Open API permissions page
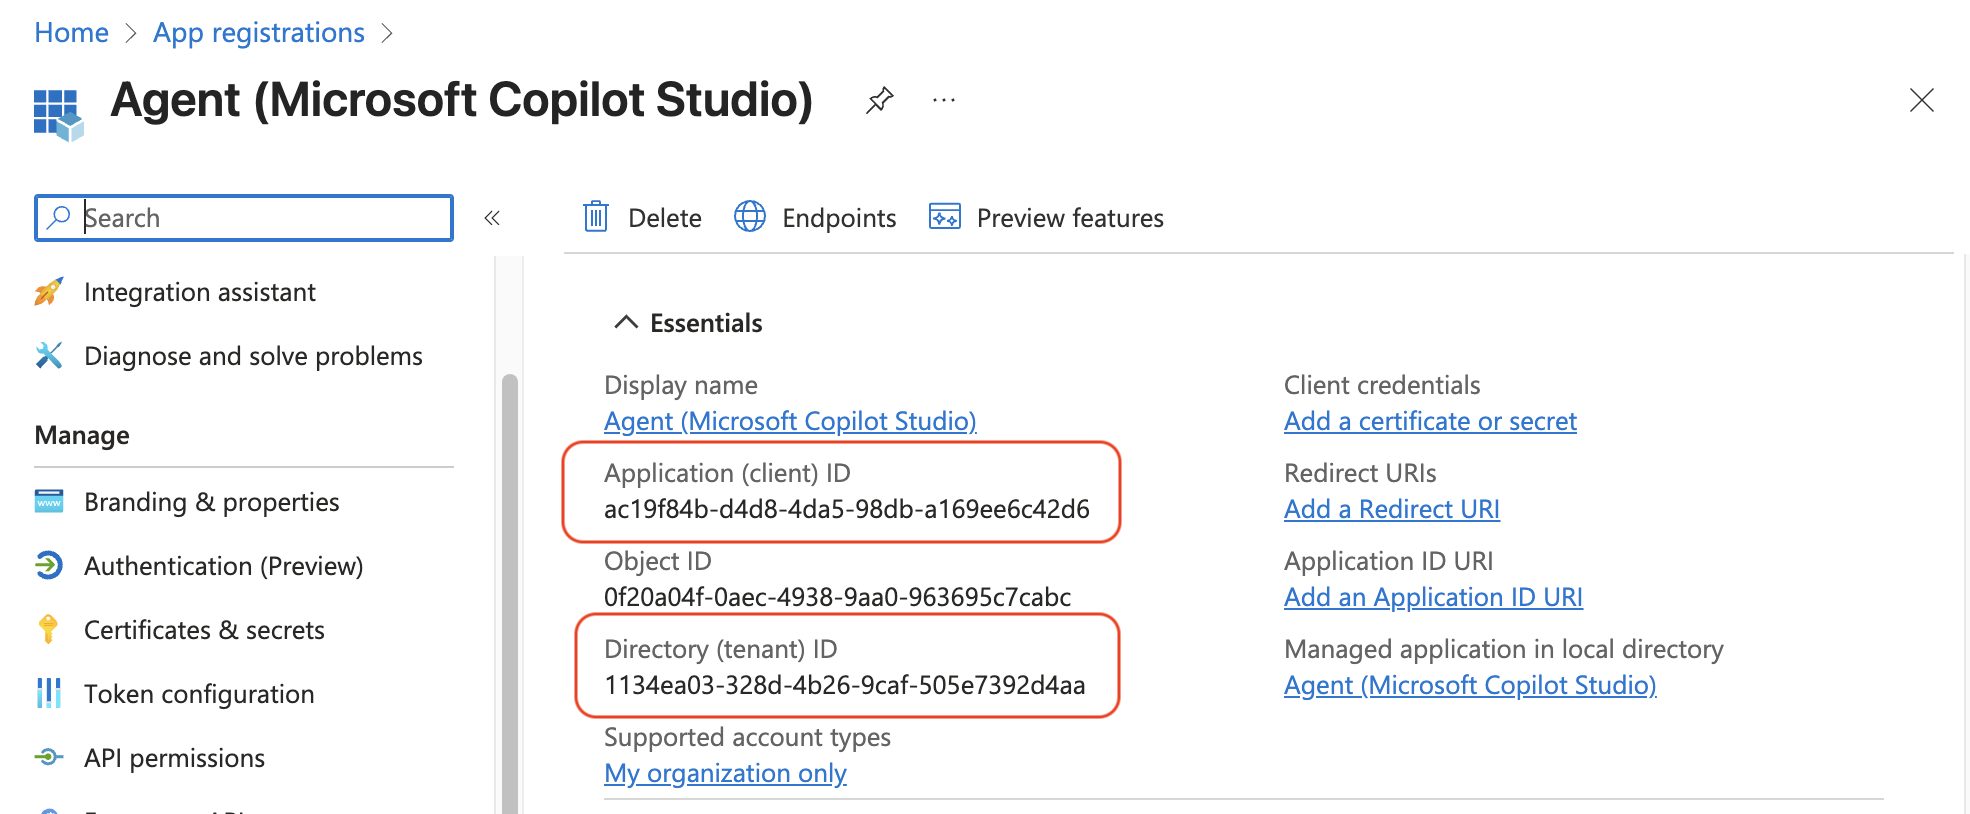The width and height of the screenshot is (1970, 814). [174, 758]
